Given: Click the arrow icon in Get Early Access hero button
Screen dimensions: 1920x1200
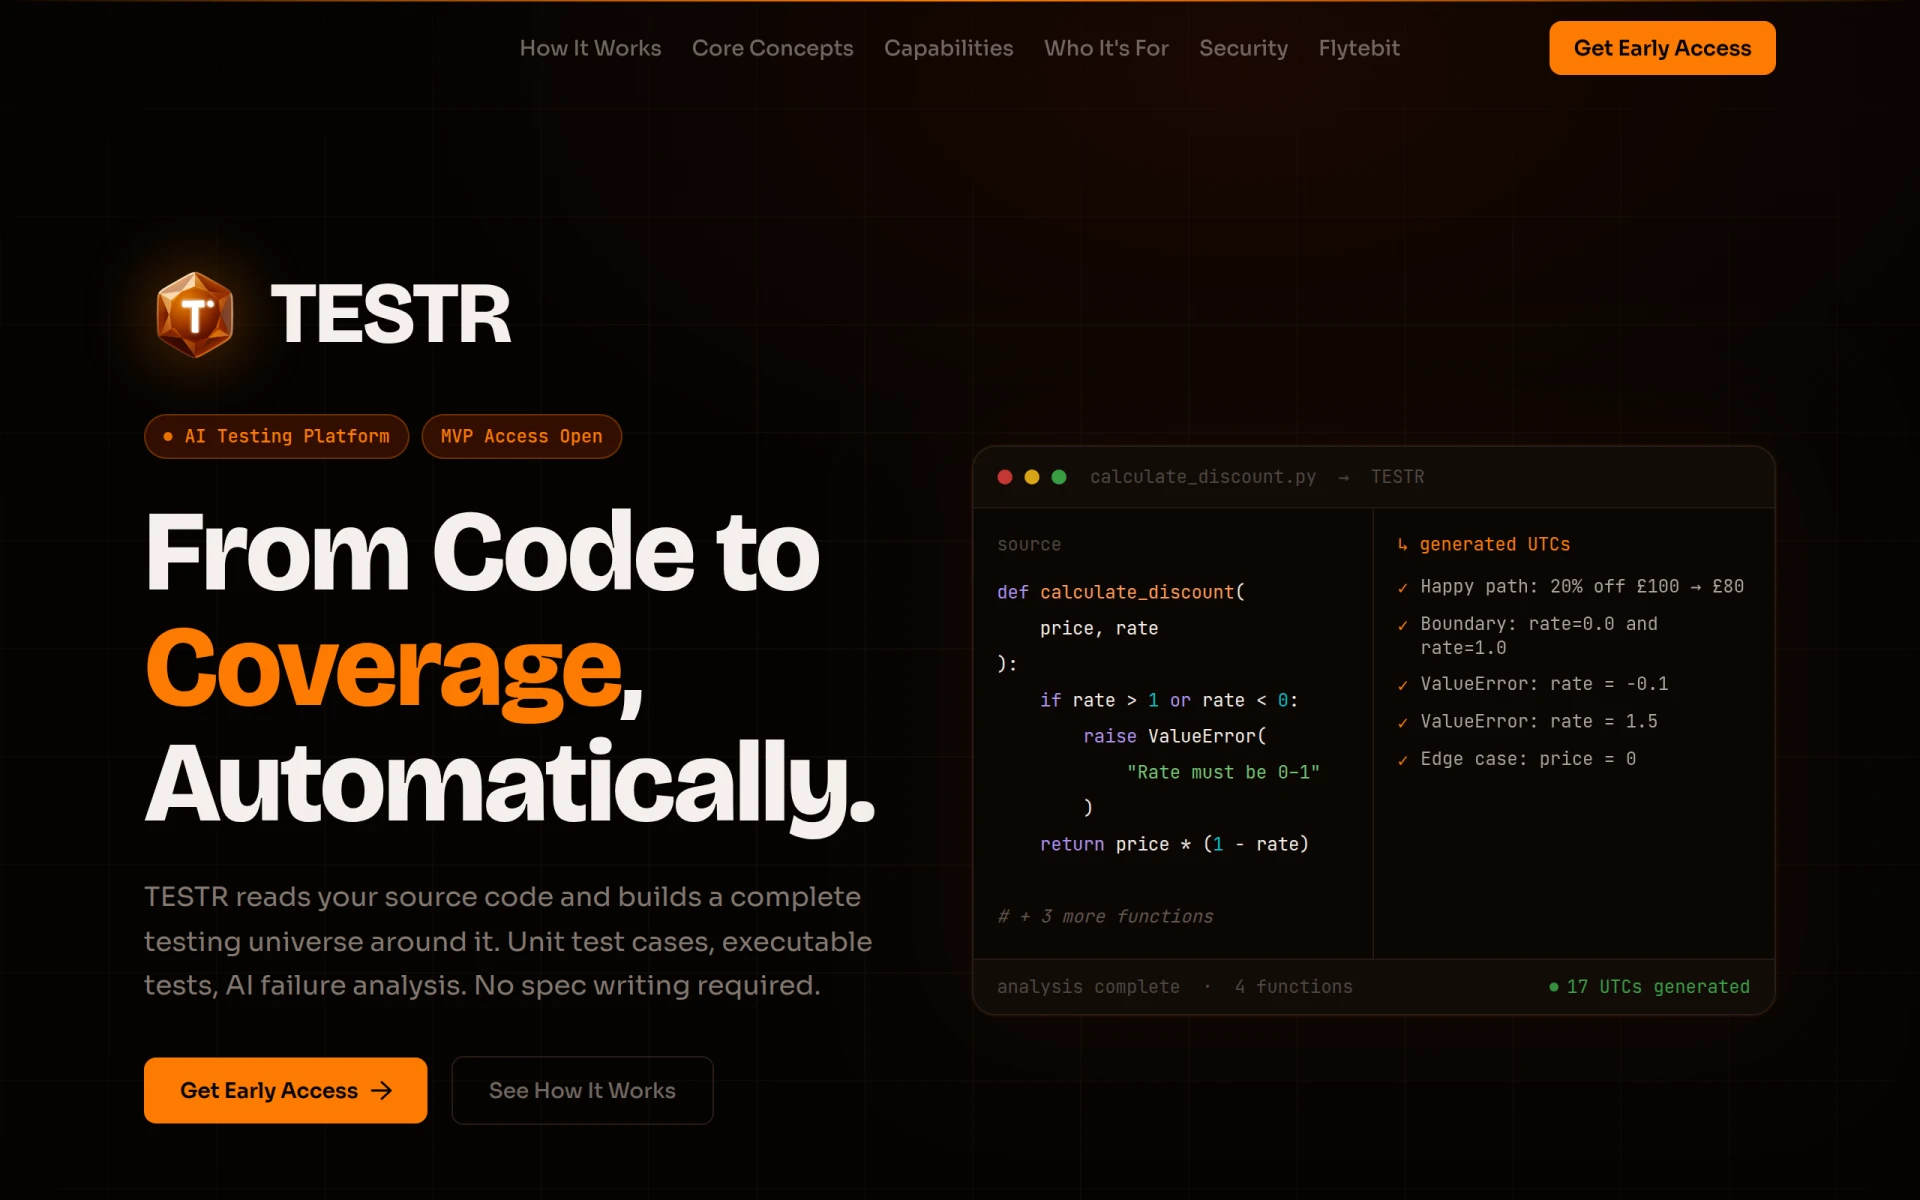Looking at the screenshot, I should [381, 1090].
